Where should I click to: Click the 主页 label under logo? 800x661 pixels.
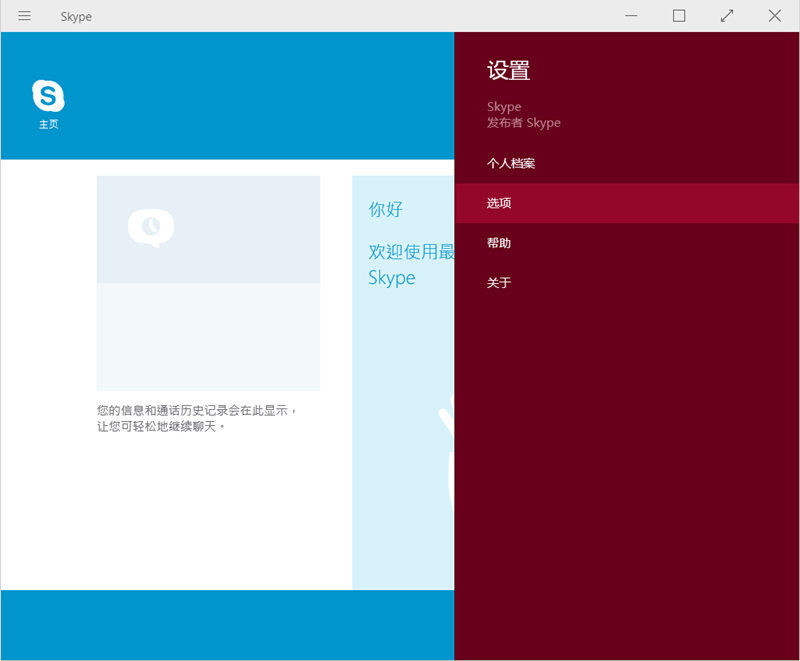tap(48, 124)
